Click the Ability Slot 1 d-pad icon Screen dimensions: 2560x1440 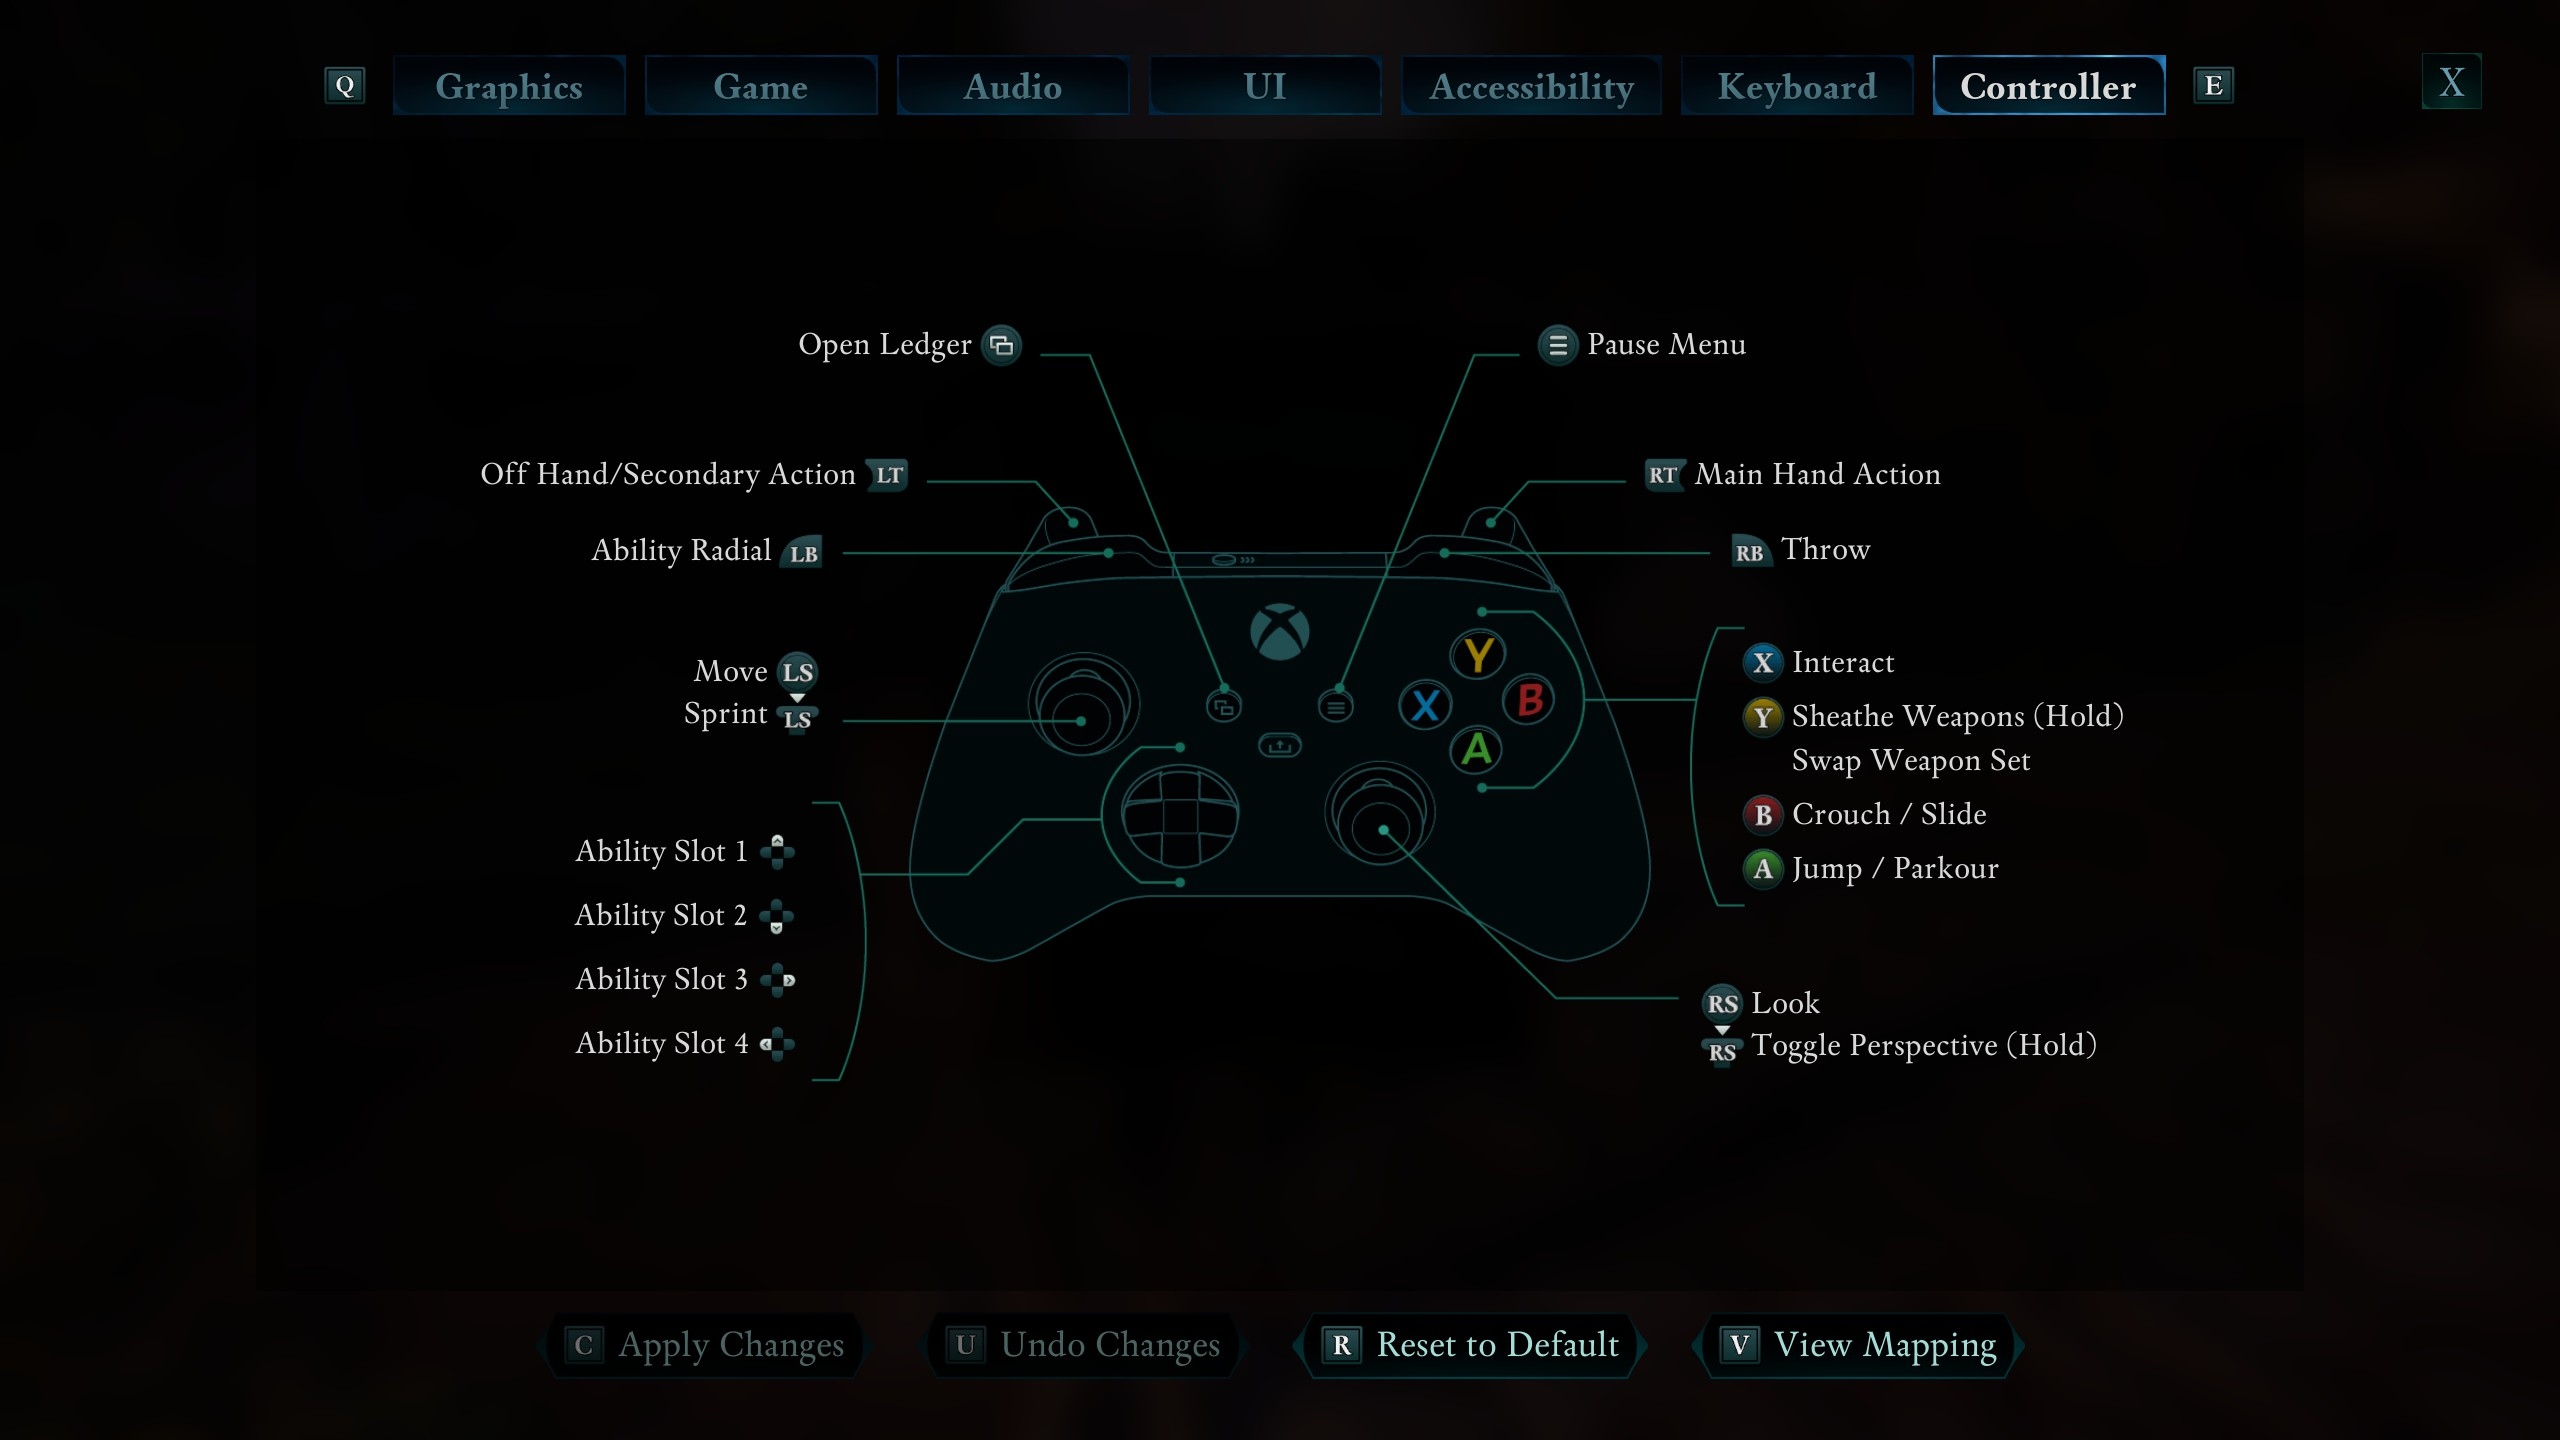[779, 851]
